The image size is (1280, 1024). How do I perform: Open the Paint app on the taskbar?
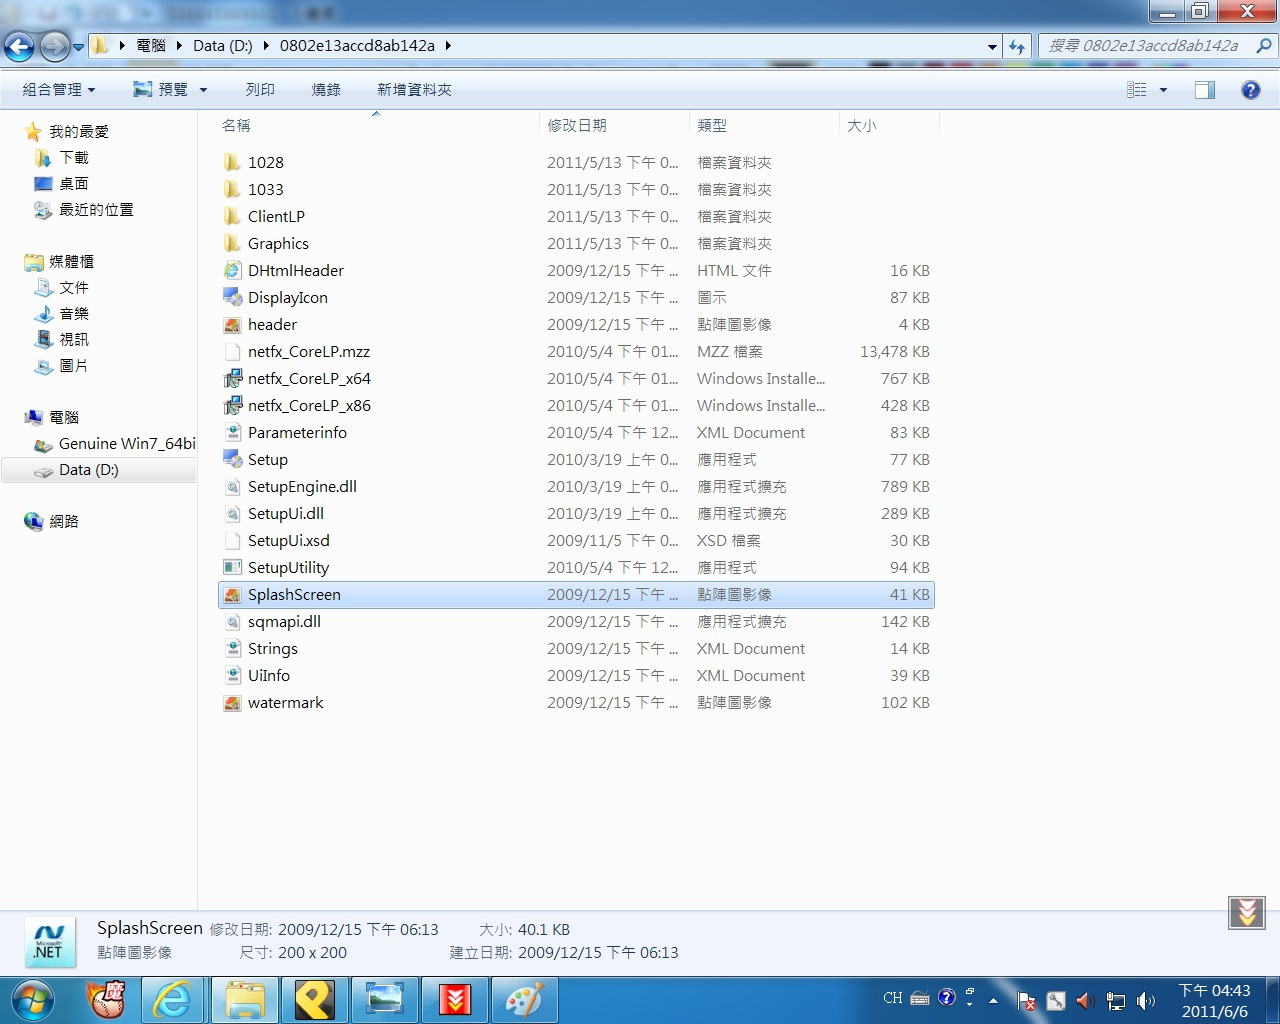[525, 999]
